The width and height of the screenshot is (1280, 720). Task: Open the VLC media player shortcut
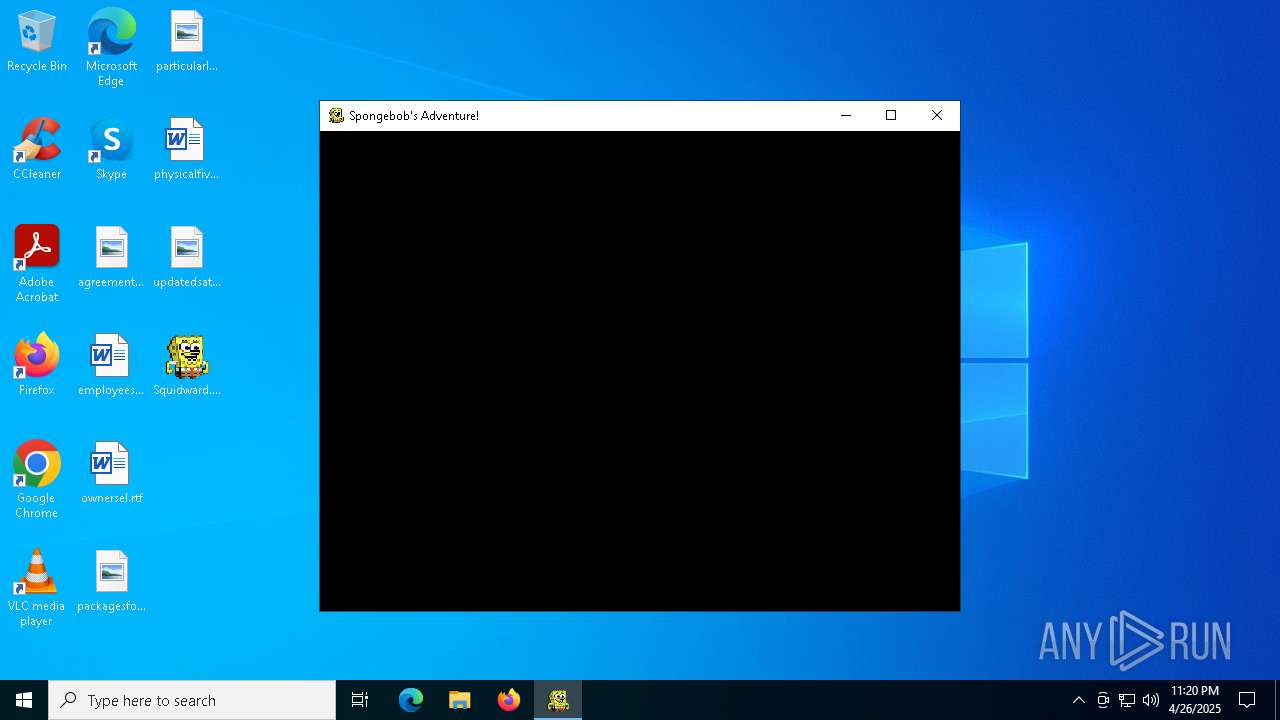[37, 588]
